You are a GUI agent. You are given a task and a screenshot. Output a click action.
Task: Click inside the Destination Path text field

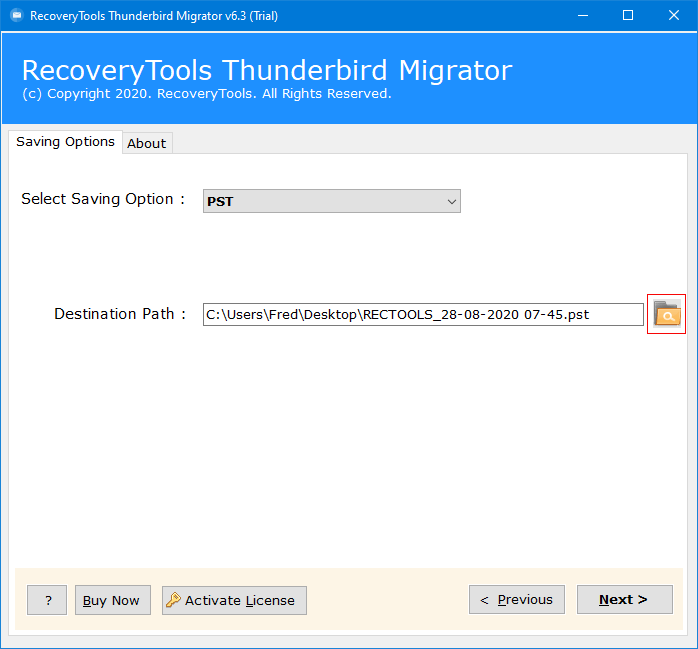[423, 315]
